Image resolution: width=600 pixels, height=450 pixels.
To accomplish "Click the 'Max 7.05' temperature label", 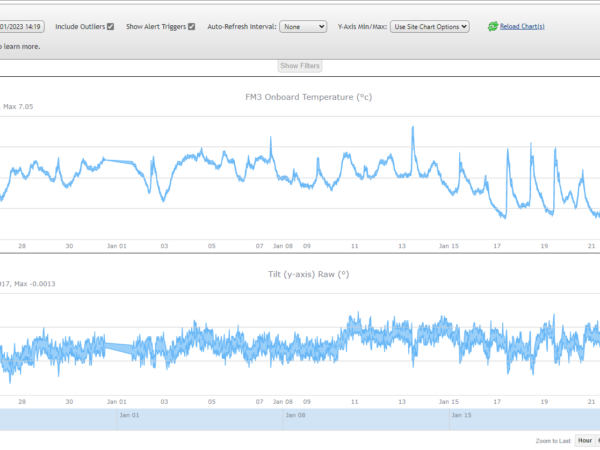I will point(18,107).
